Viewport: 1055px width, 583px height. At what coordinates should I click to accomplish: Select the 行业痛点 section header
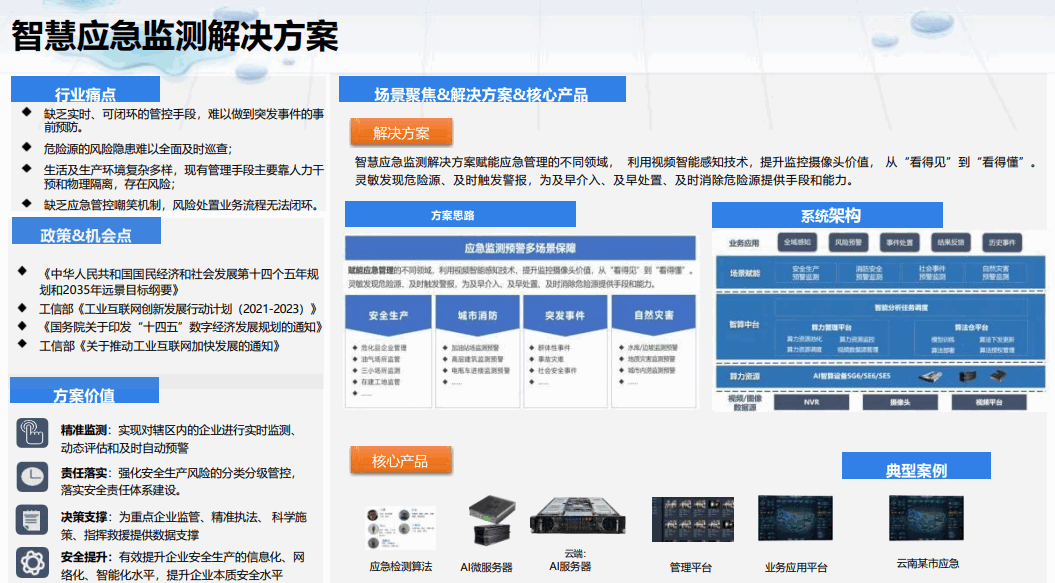85,93
